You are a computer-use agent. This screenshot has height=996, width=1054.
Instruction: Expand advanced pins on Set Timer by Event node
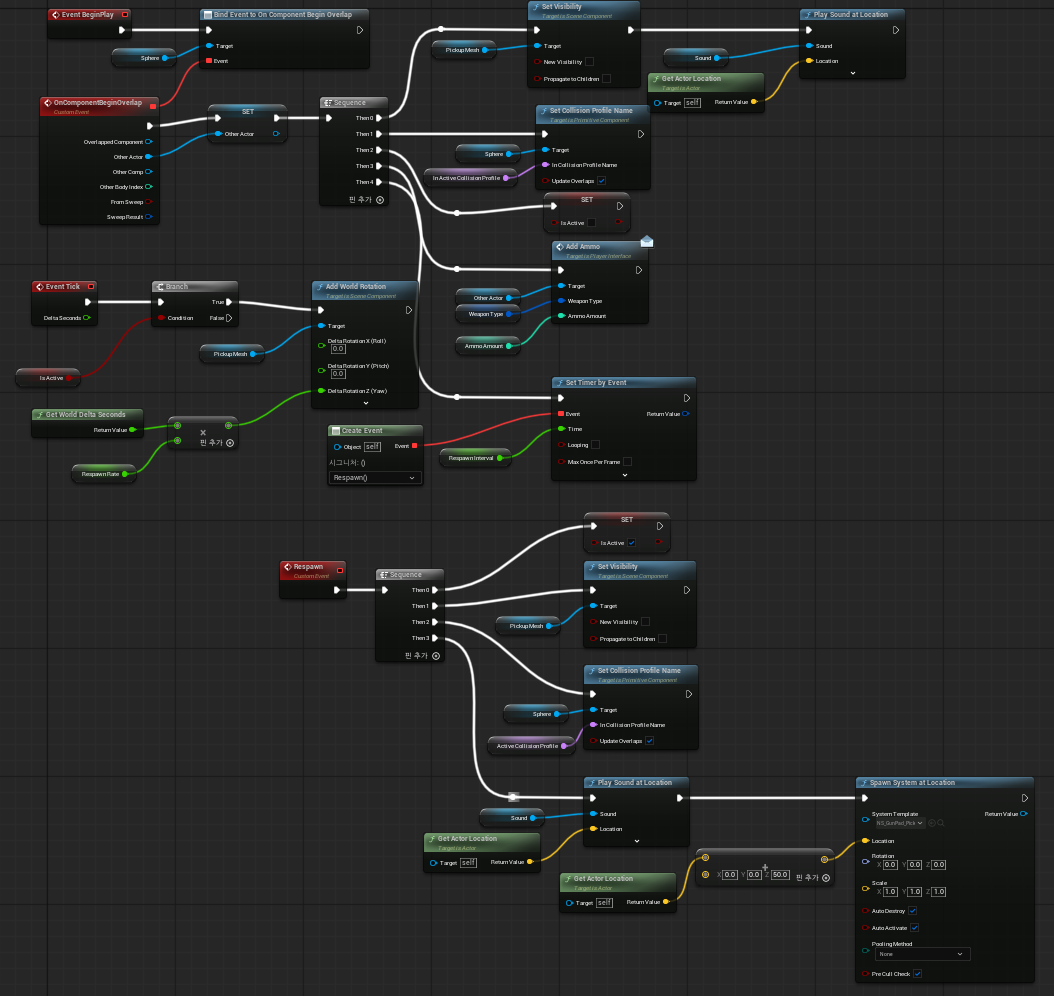[x=625, y=475]
